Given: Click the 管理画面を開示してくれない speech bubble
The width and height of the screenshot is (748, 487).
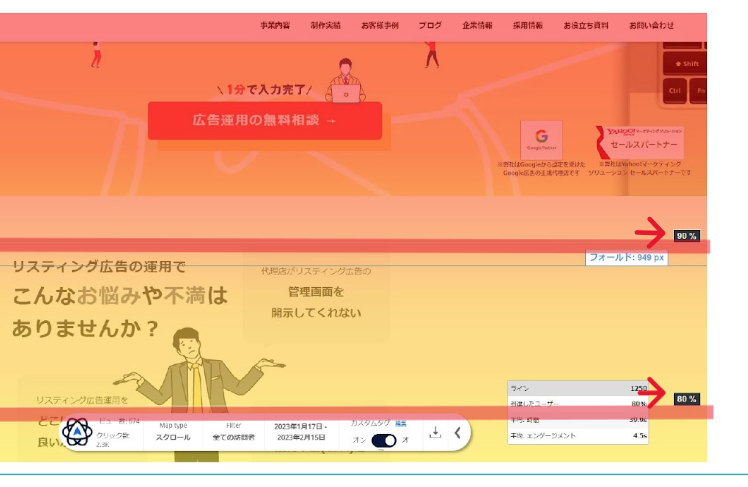Looking at the screenshot, I should pos(316,298).
